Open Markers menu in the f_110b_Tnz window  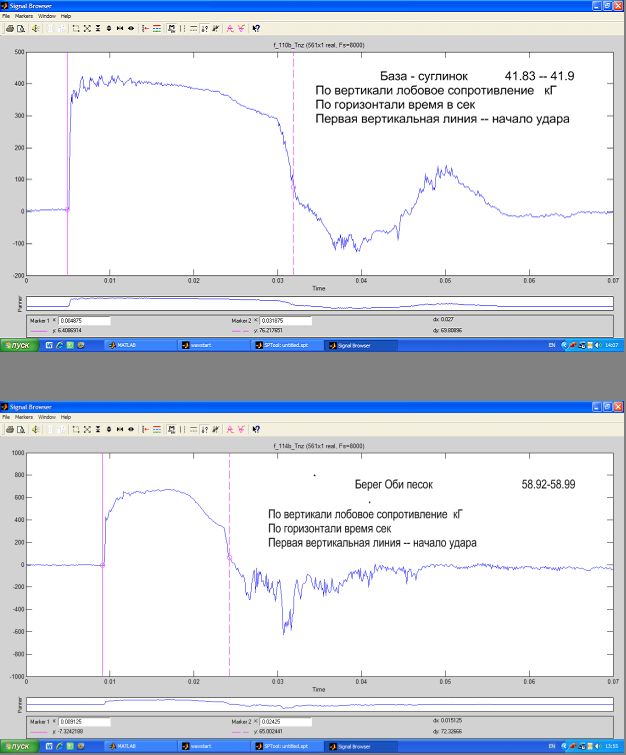coord(33,17)
